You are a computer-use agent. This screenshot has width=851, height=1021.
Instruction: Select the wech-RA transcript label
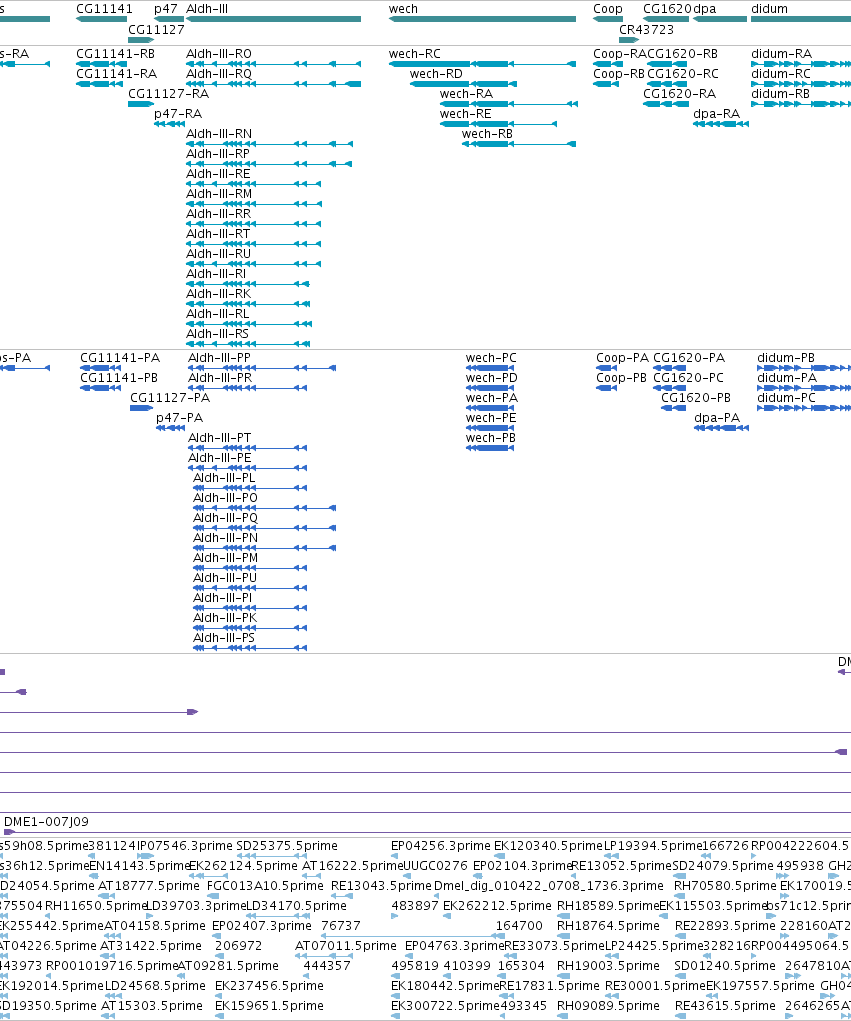click(466, 94)
